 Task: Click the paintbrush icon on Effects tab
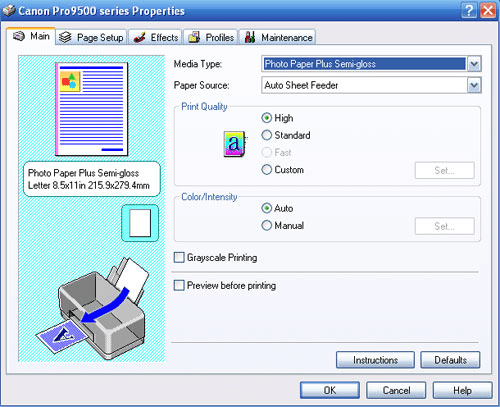[x=139, y=38]
